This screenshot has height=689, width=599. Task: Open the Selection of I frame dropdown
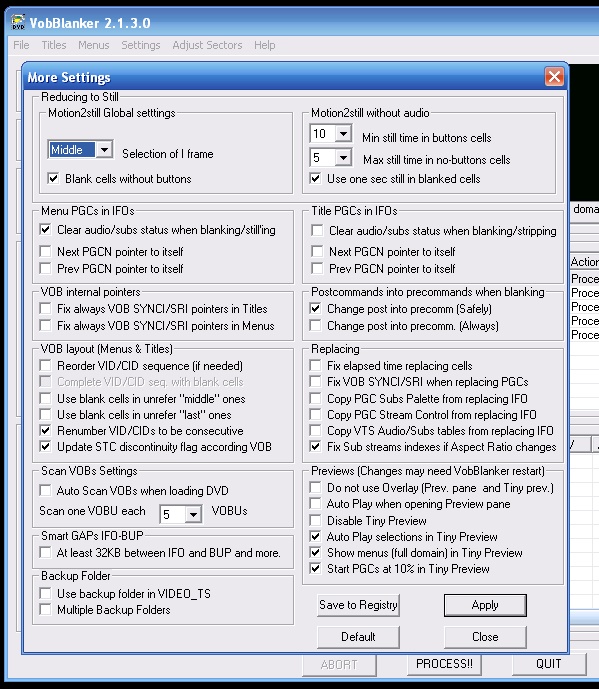pyautogui.click(x=104, y=149)
